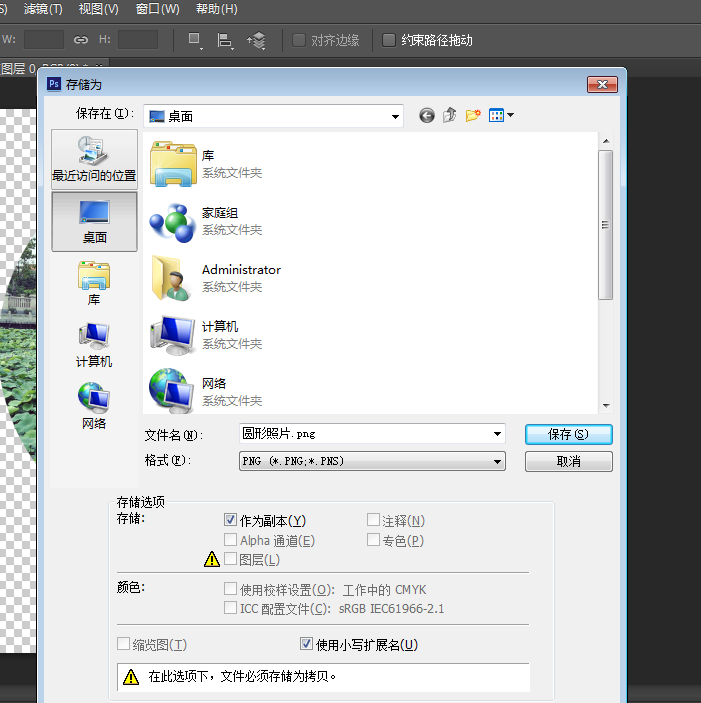Click the link width and height chain icon
Viewport: 701px width, 703px height.
pos(81,40)
